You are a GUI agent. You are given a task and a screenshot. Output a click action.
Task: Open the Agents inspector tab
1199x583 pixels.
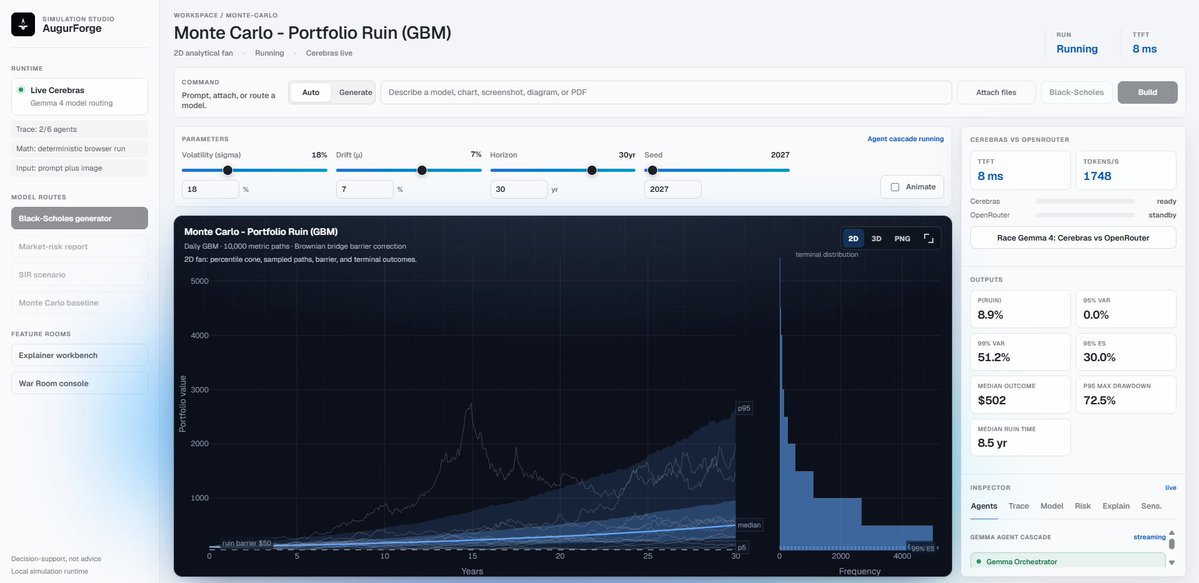pos(983,506)
